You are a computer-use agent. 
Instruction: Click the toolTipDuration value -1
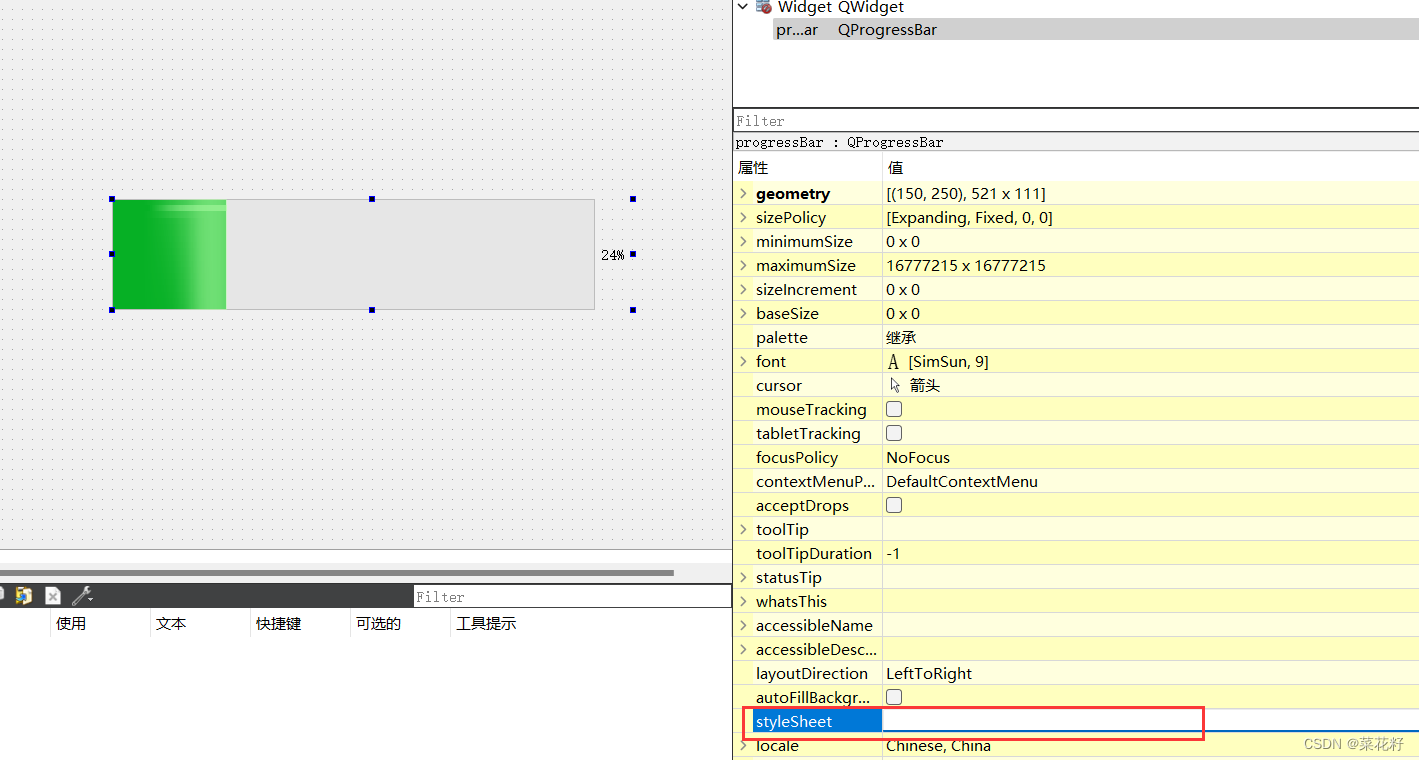pos(893,553)
